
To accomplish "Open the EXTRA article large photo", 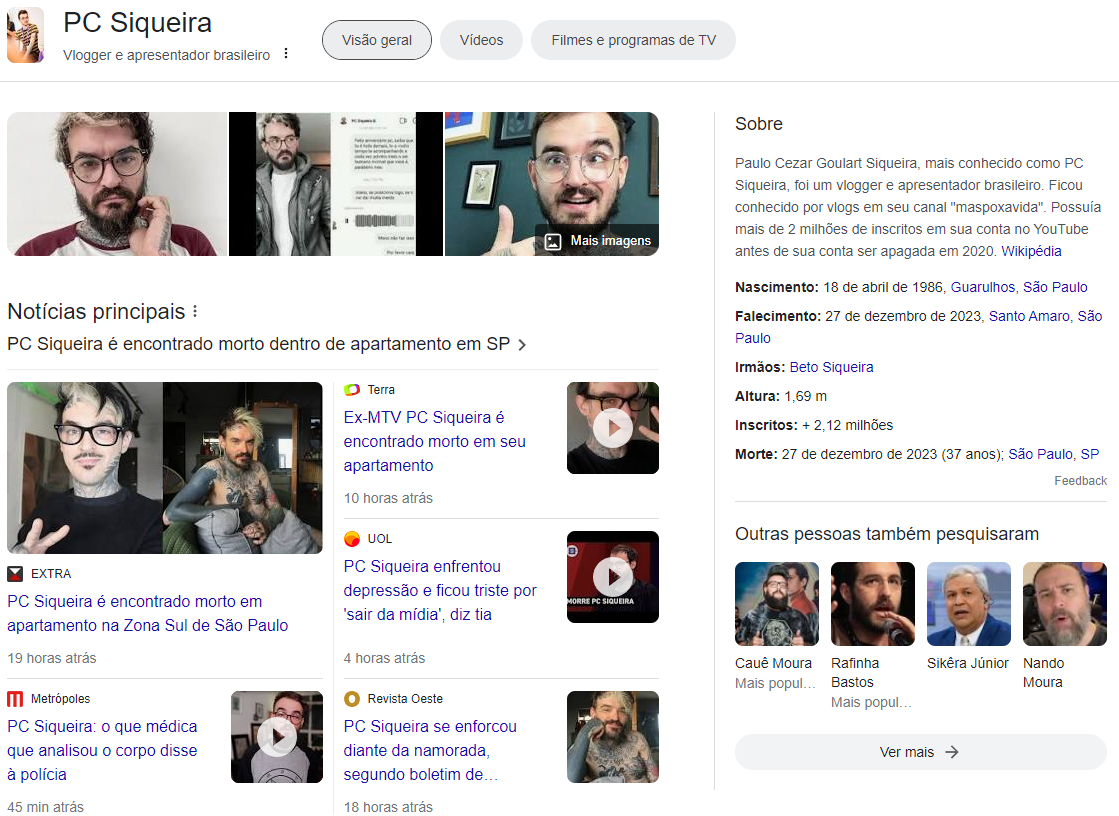I will tap(165, 468).
